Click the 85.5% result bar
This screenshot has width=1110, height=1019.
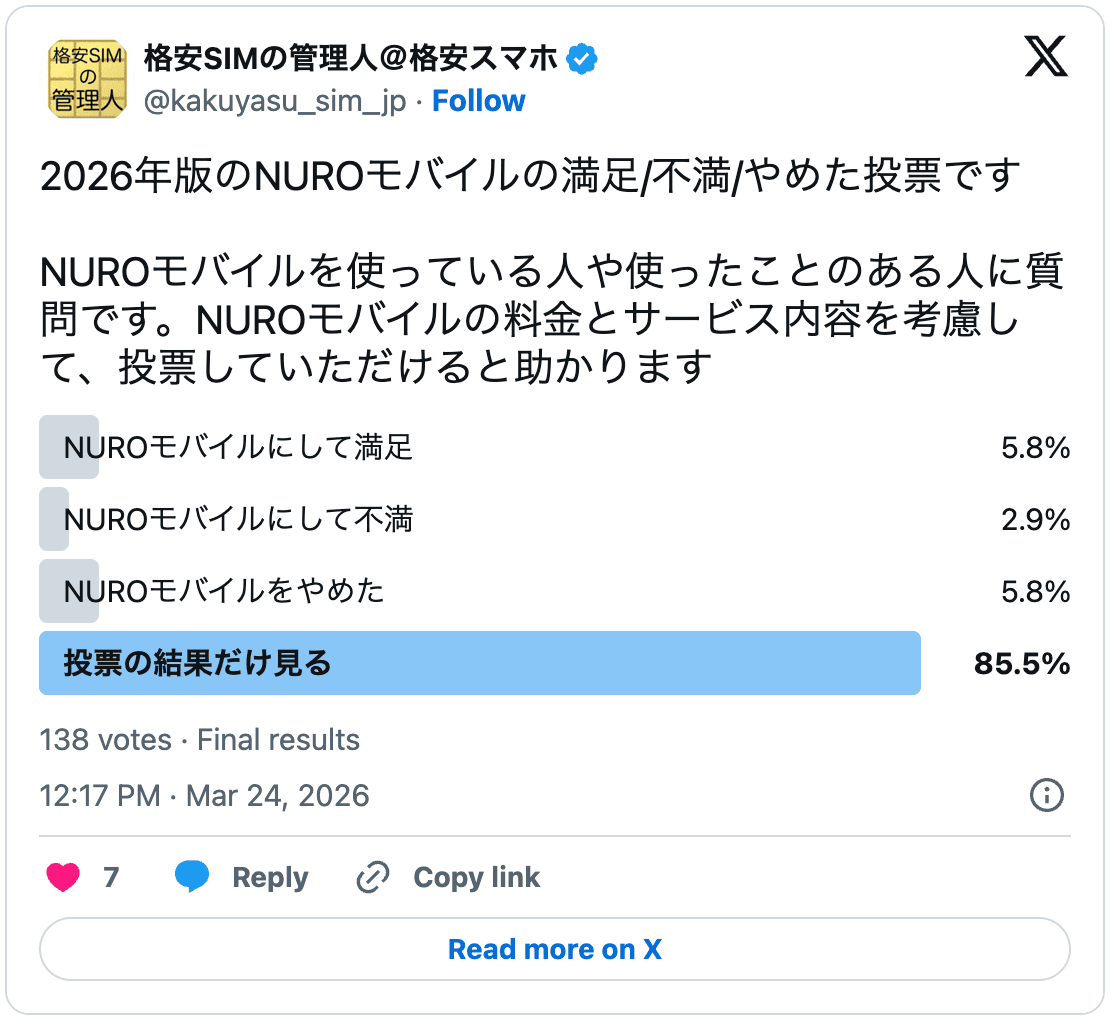tap(1020, 663)
